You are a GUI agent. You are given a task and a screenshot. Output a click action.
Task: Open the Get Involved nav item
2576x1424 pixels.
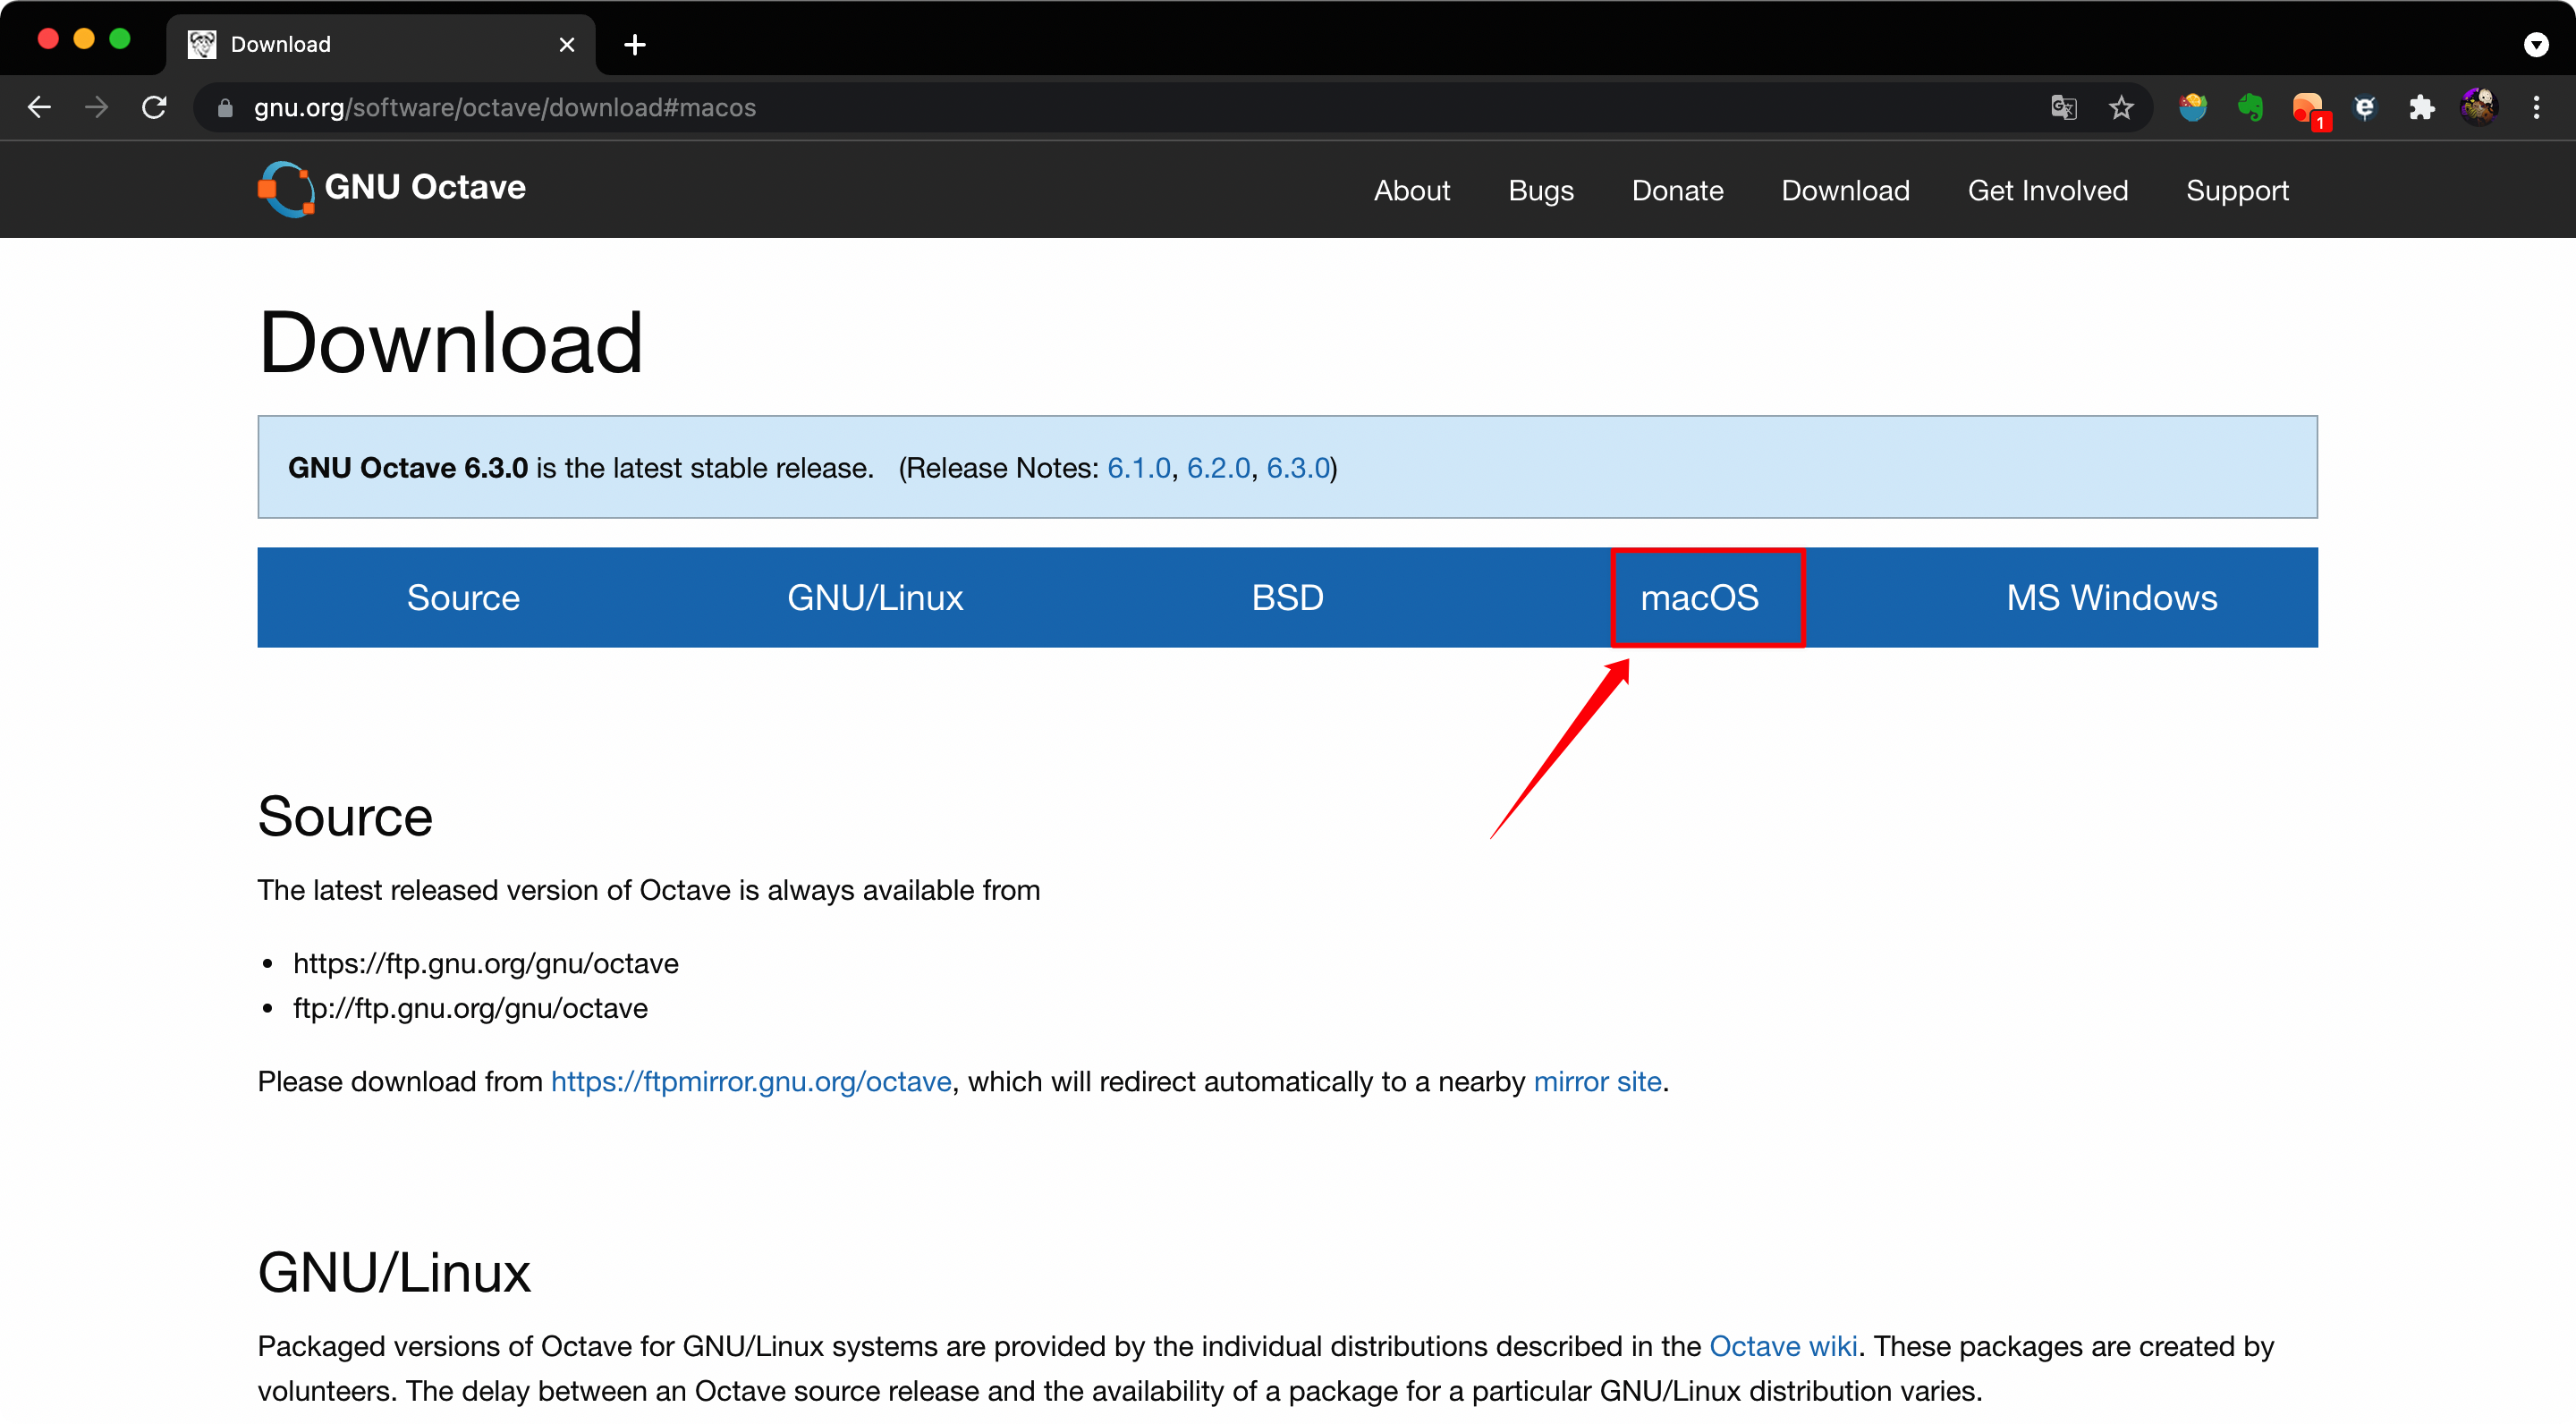[x=2047, y=190]
